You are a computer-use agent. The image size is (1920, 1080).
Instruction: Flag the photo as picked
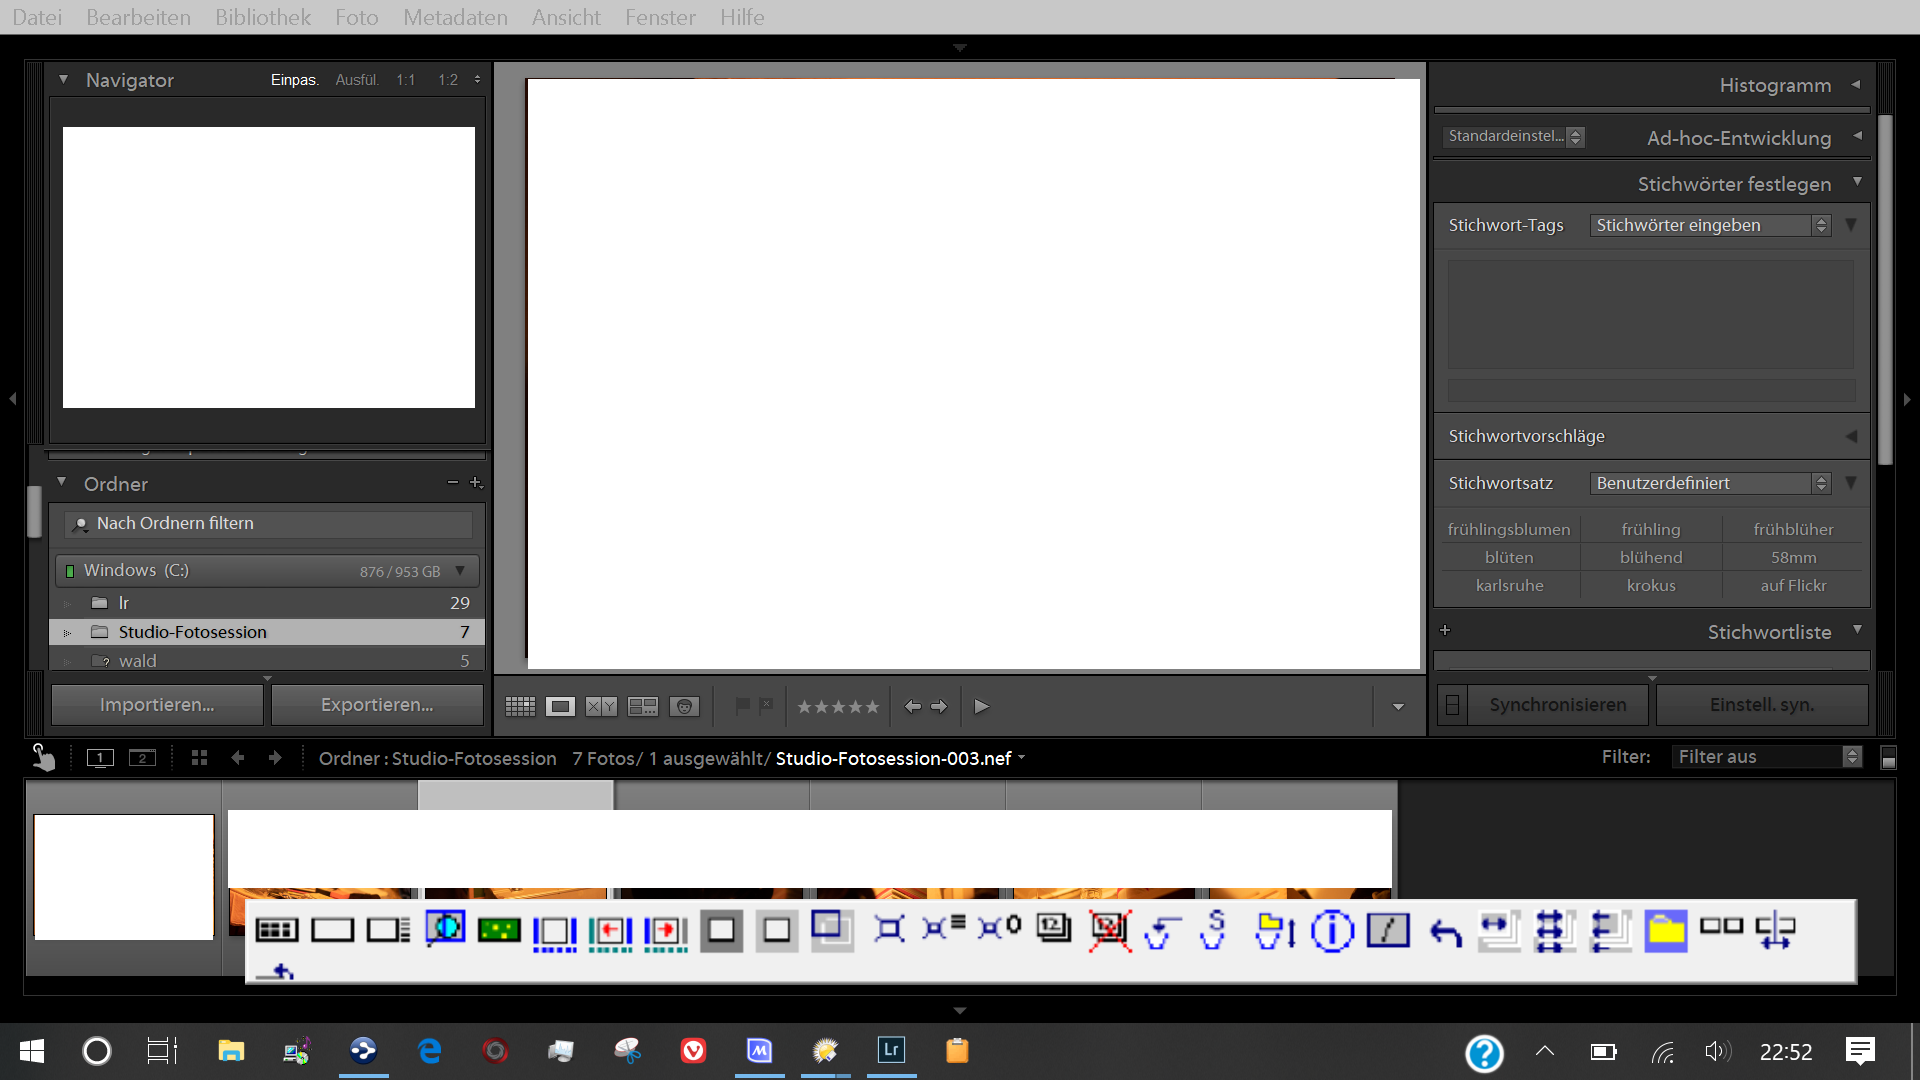click(x=742, y=706)
